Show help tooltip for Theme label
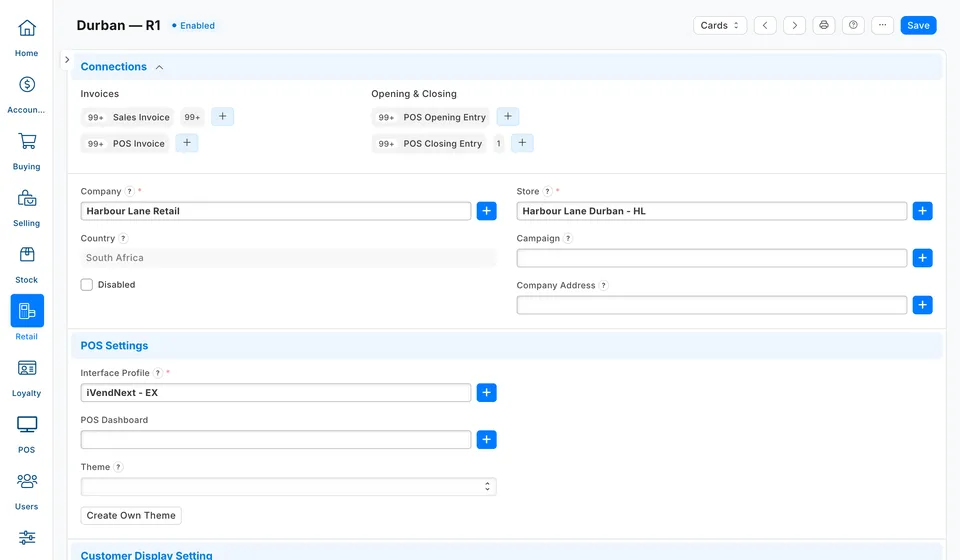The width and height of the screenshot is (960, 560). click(x=118, y=467)
